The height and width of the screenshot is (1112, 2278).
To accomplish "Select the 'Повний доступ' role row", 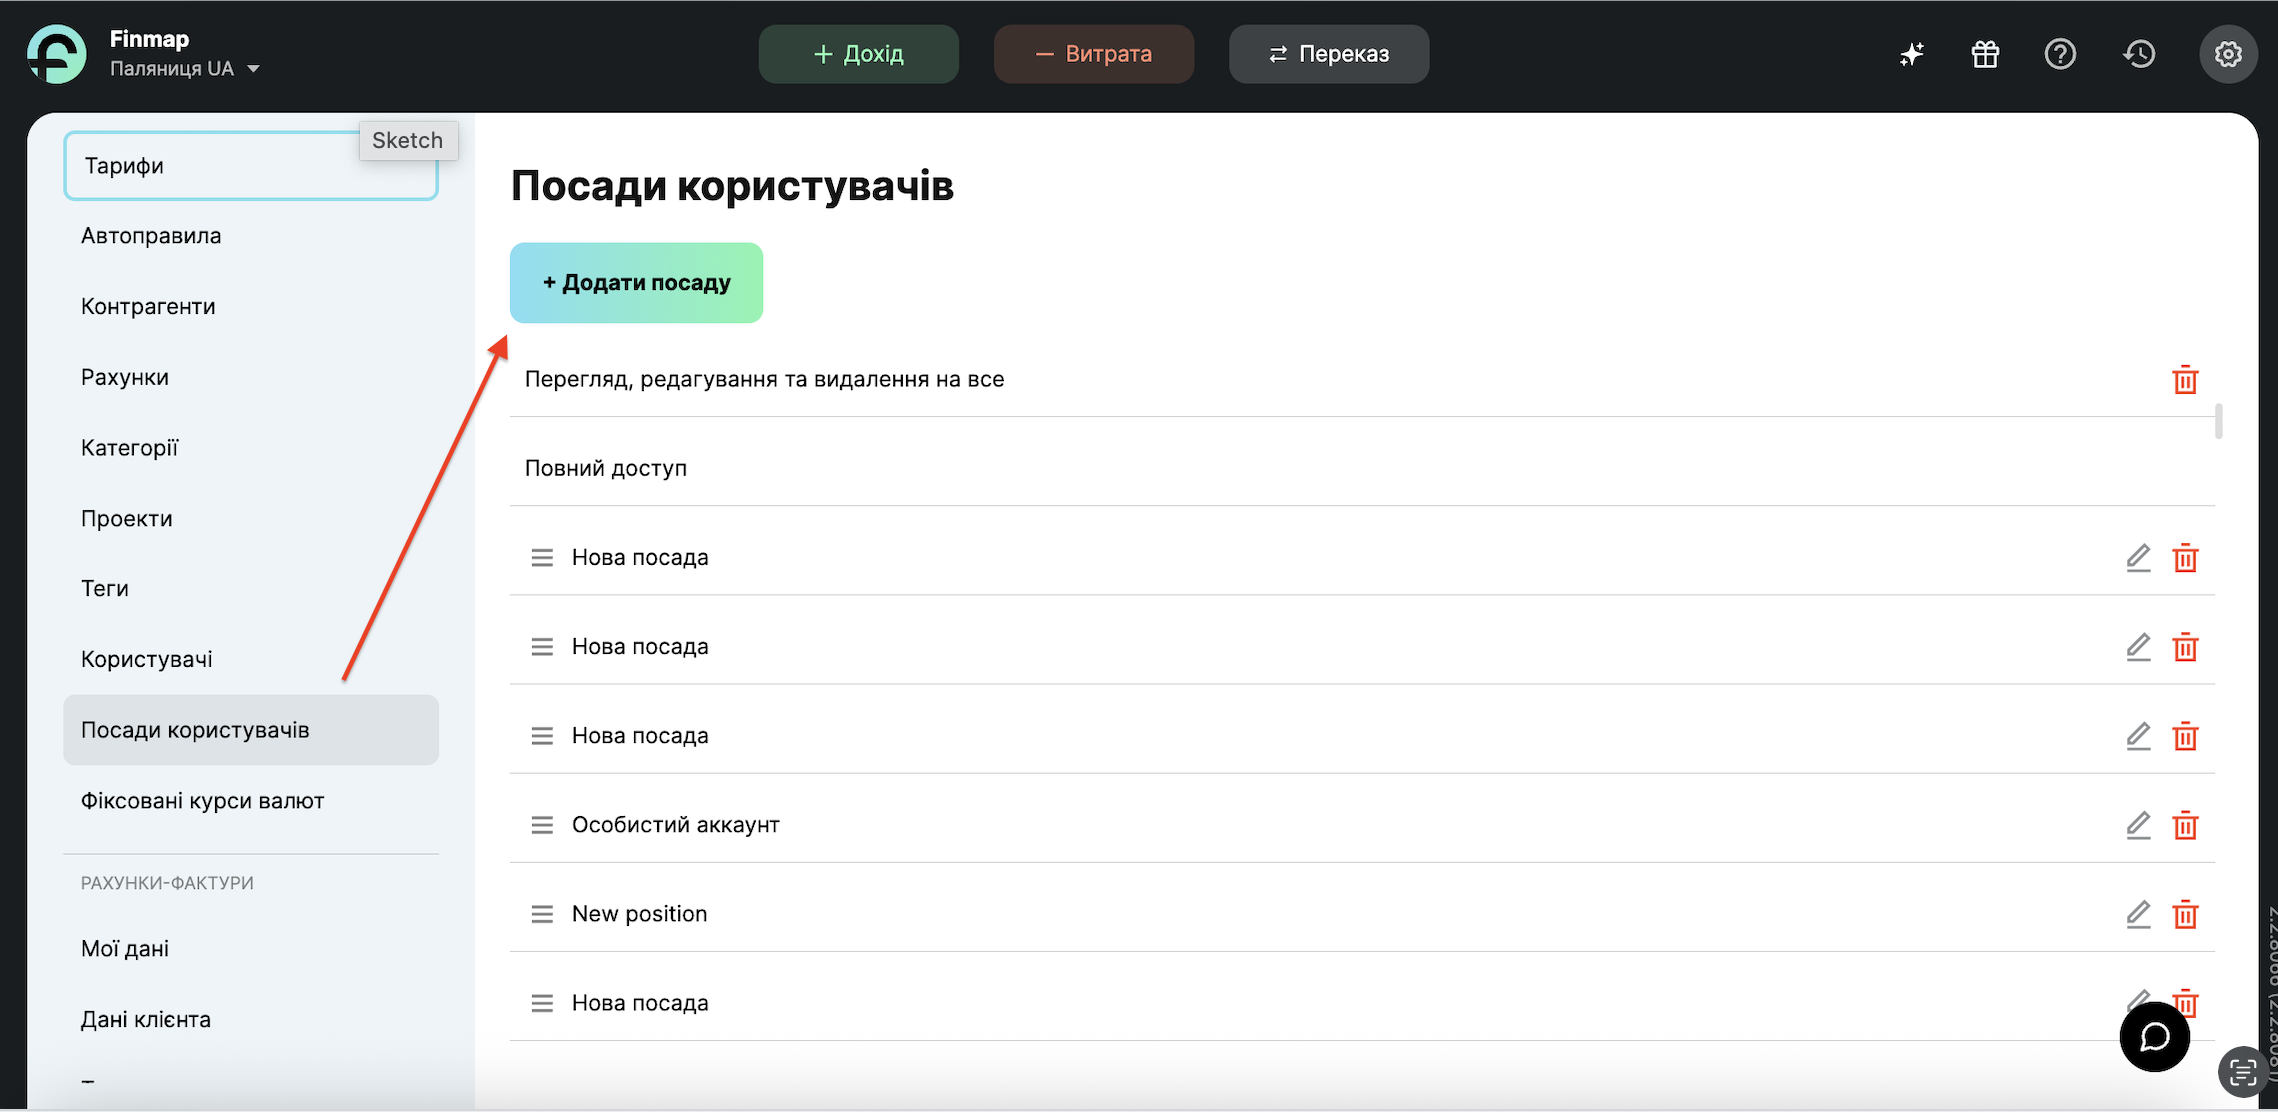I will pos(606,468).
